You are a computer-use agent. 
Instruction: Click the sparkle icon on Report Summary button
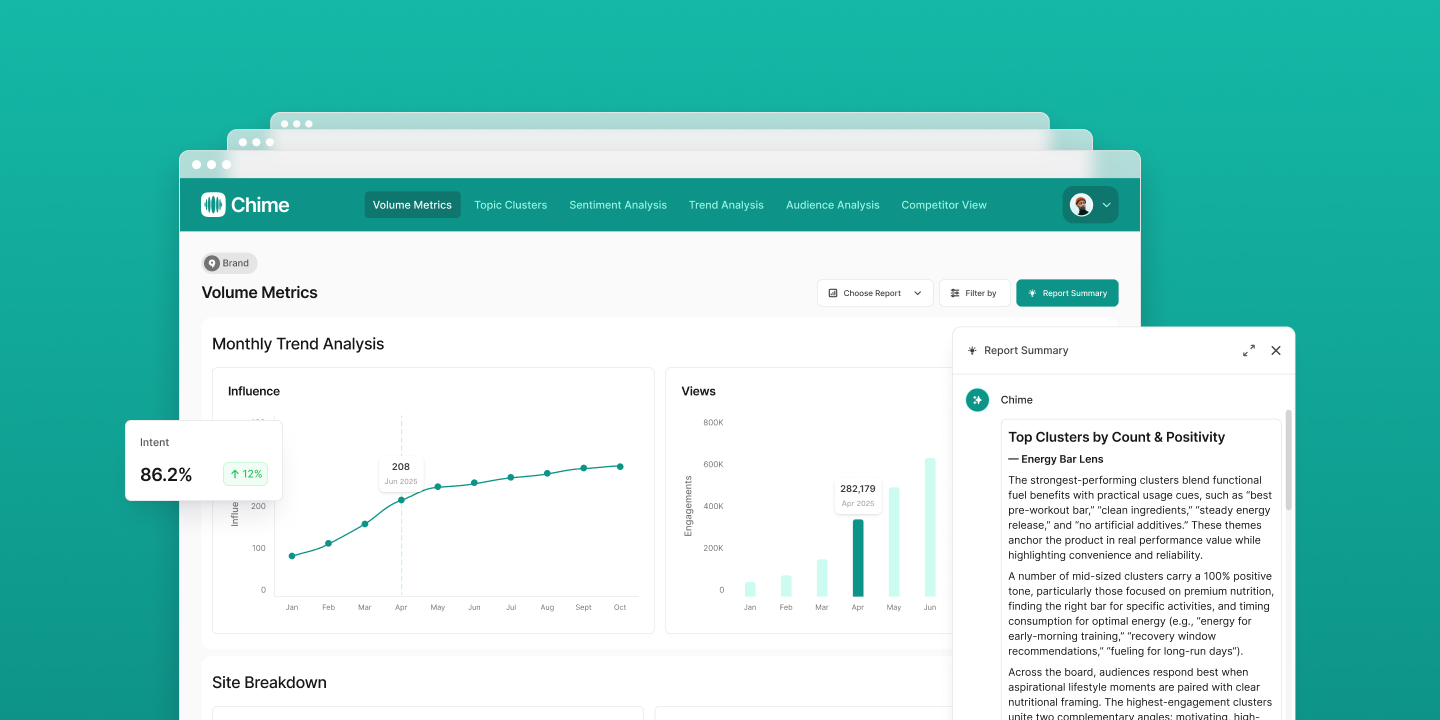pyautogui.click(x=1031, y=293)
